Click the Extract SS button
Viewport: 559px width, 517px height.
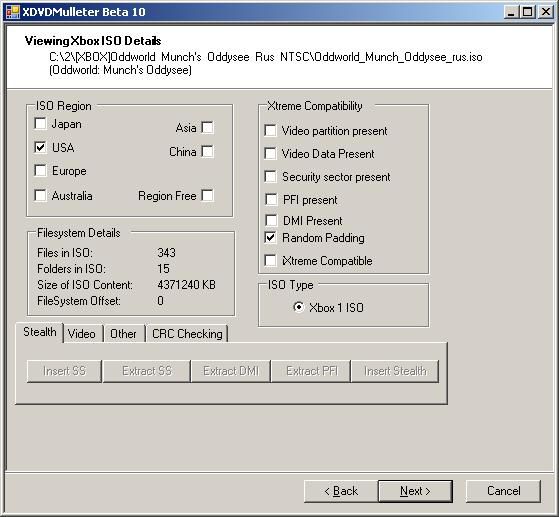pos(147,371)
